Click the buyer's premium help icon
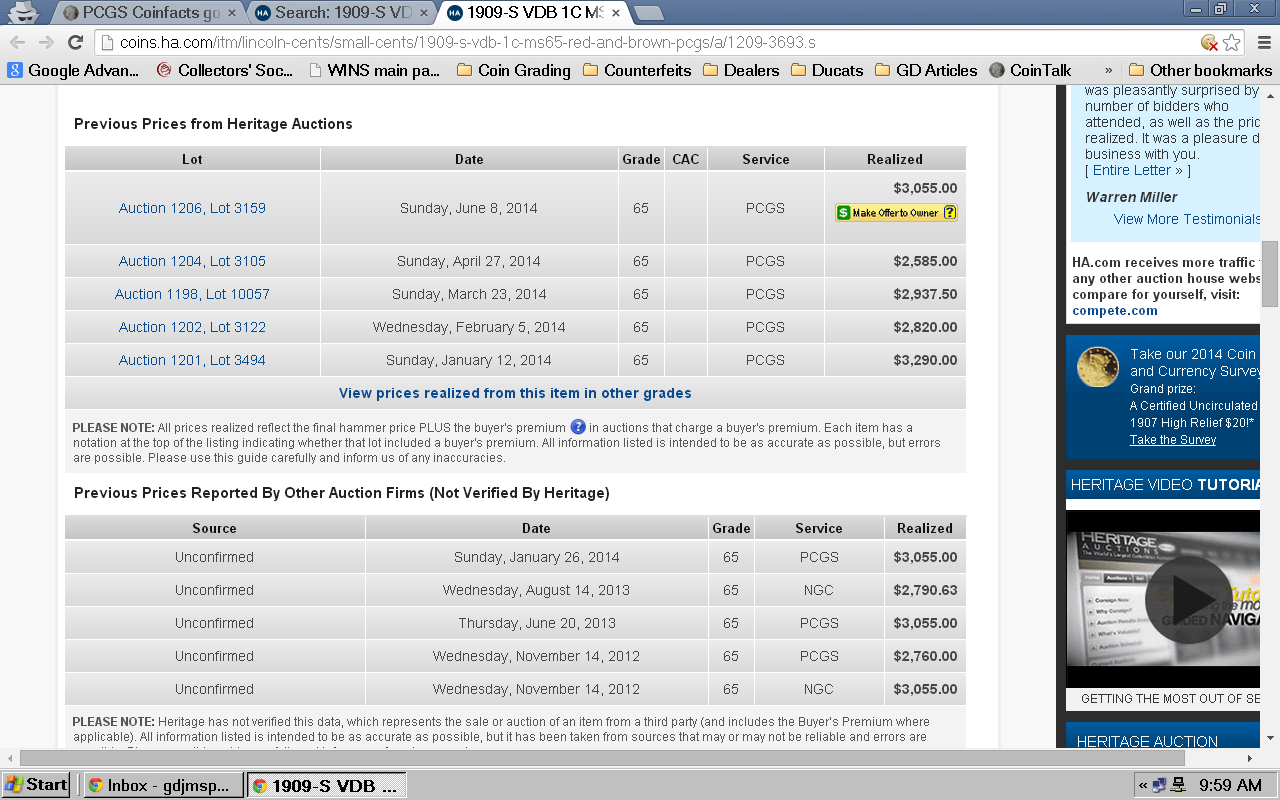 point(578,427)
